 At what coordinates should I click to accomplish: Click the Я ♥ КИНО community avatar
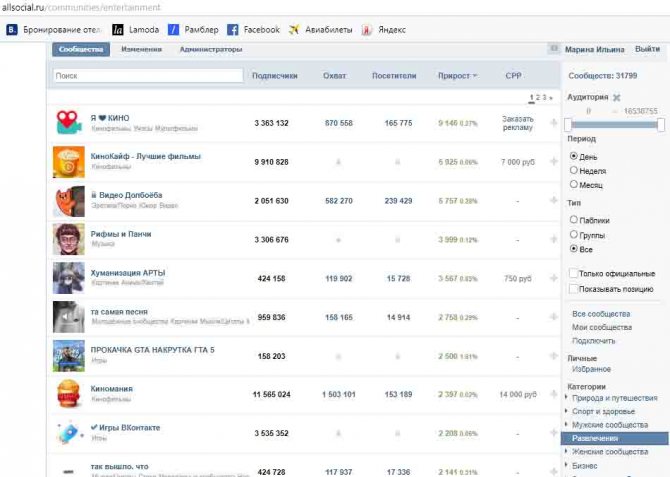(x=68, y=123)
